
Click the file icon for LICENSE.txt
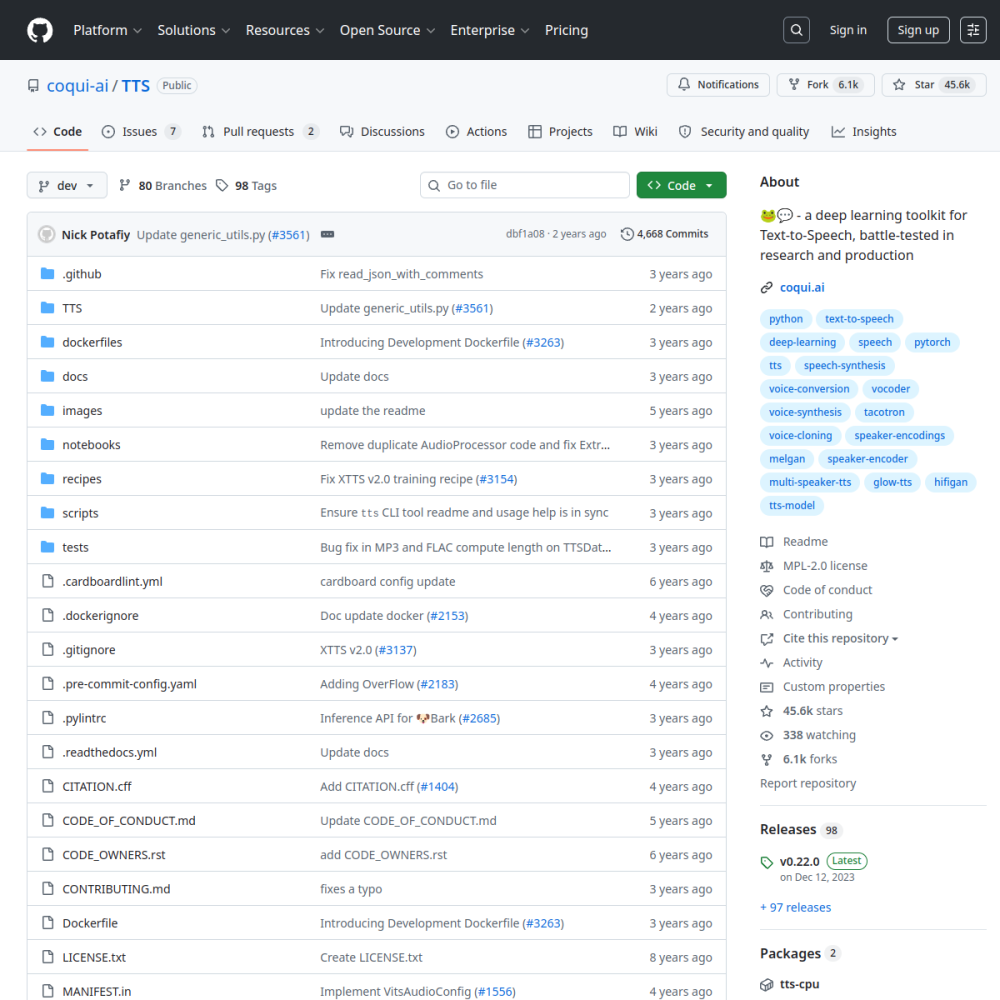[x=48, y=957]
